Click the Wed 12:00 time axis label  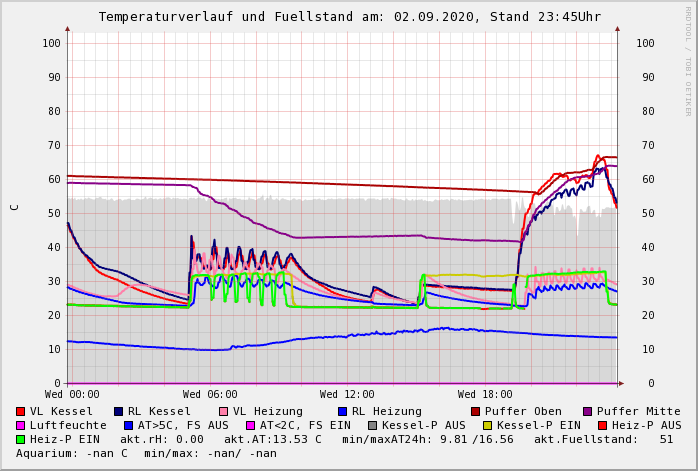(347, 395)
